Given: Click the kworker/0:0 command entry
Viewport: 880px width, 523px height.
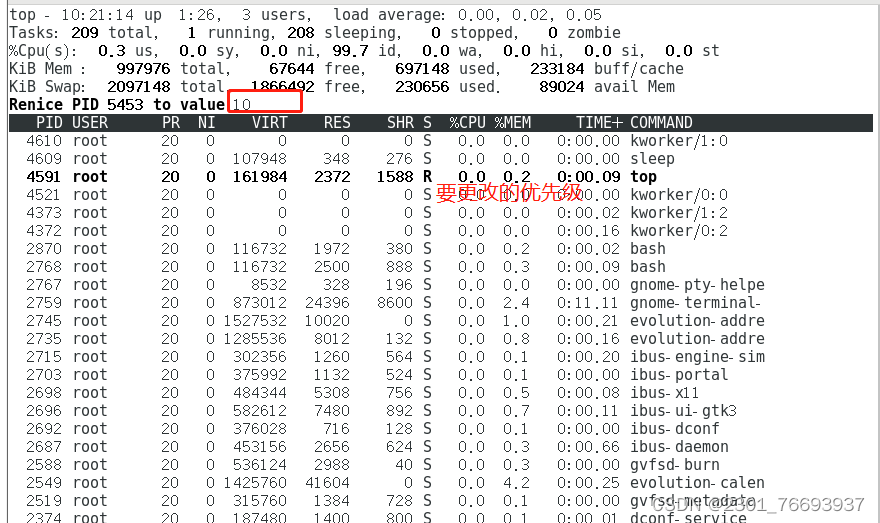Looking at the screenshot, I should [679, 195].
